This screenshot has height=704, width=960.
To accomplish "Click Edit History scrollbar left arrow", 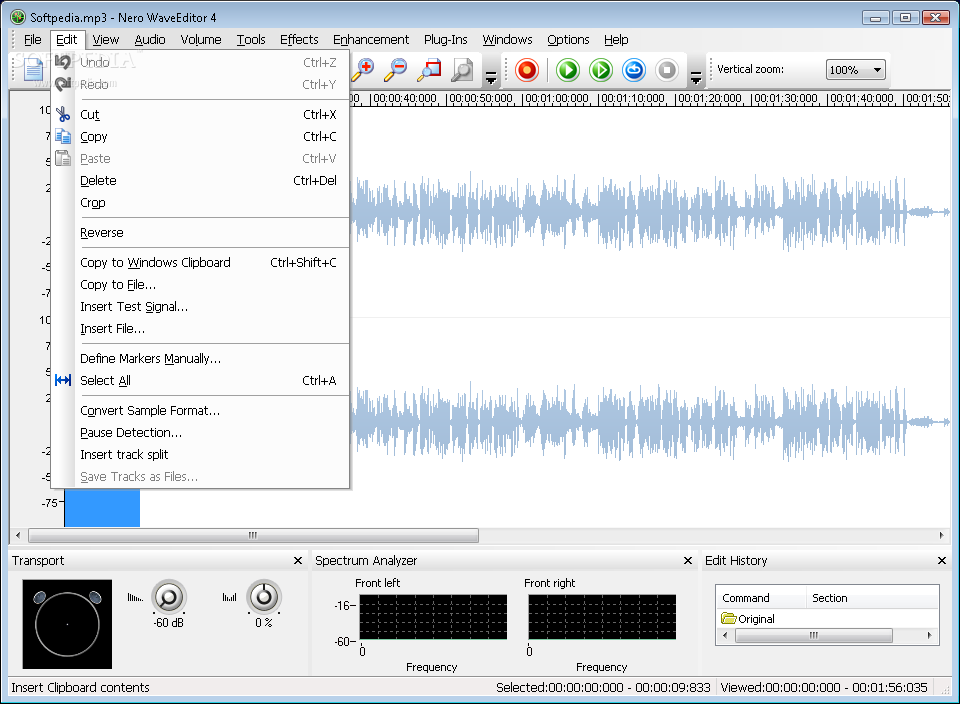I will [726, 635].
